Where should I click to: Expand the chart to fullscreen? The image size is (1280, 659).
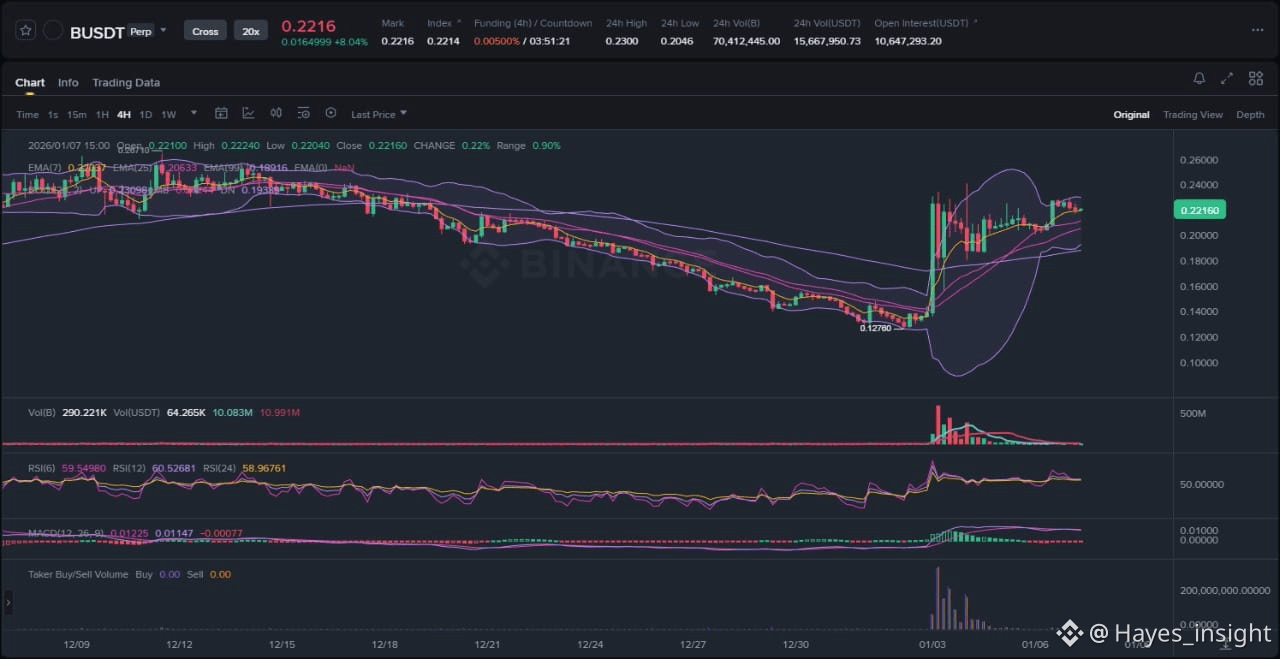click(1227, 78)
